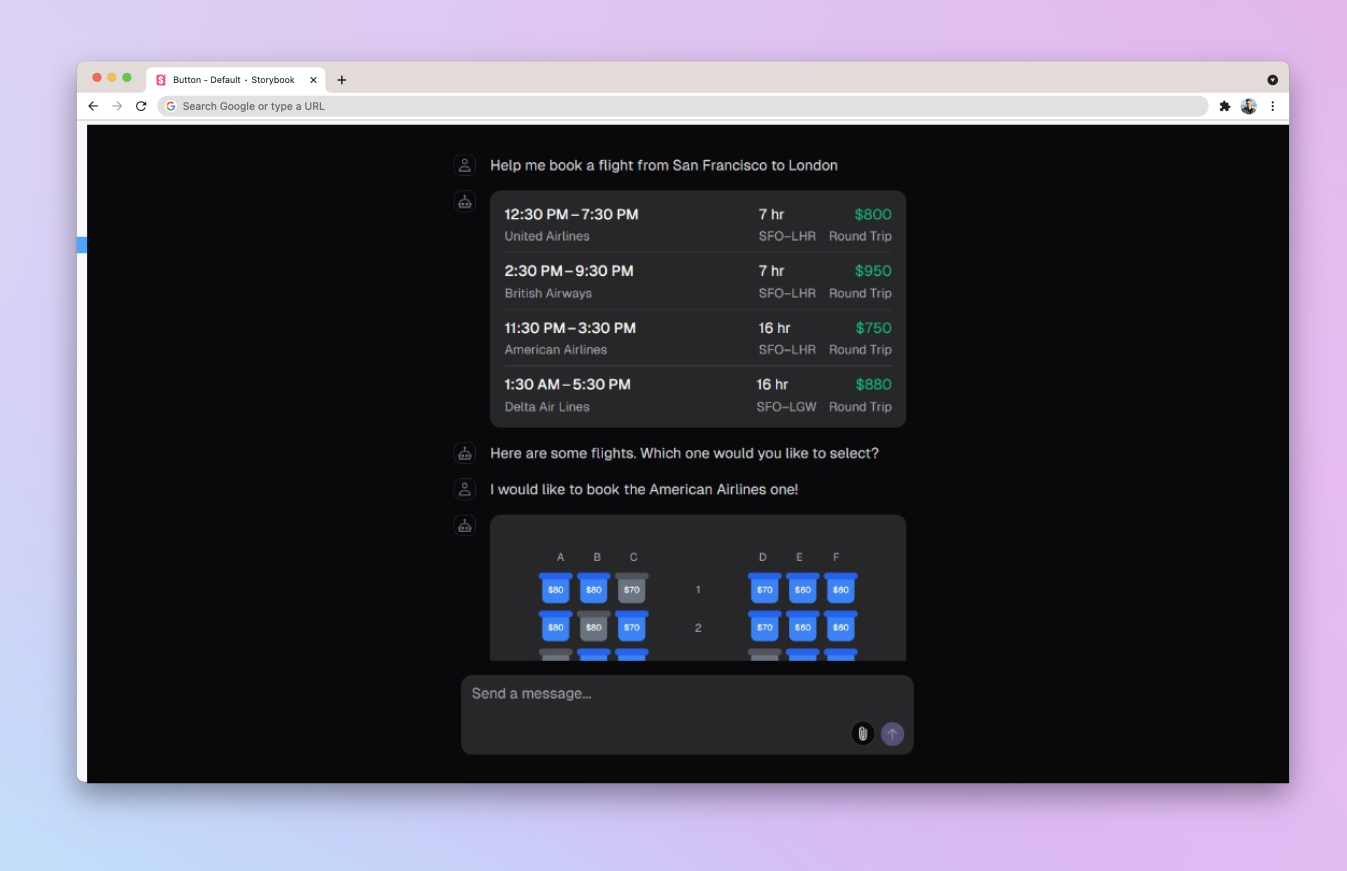Click user avatar beside 'Help me book a flight'
This screenshot has width=1347, height=871.
tap(465, 165)
